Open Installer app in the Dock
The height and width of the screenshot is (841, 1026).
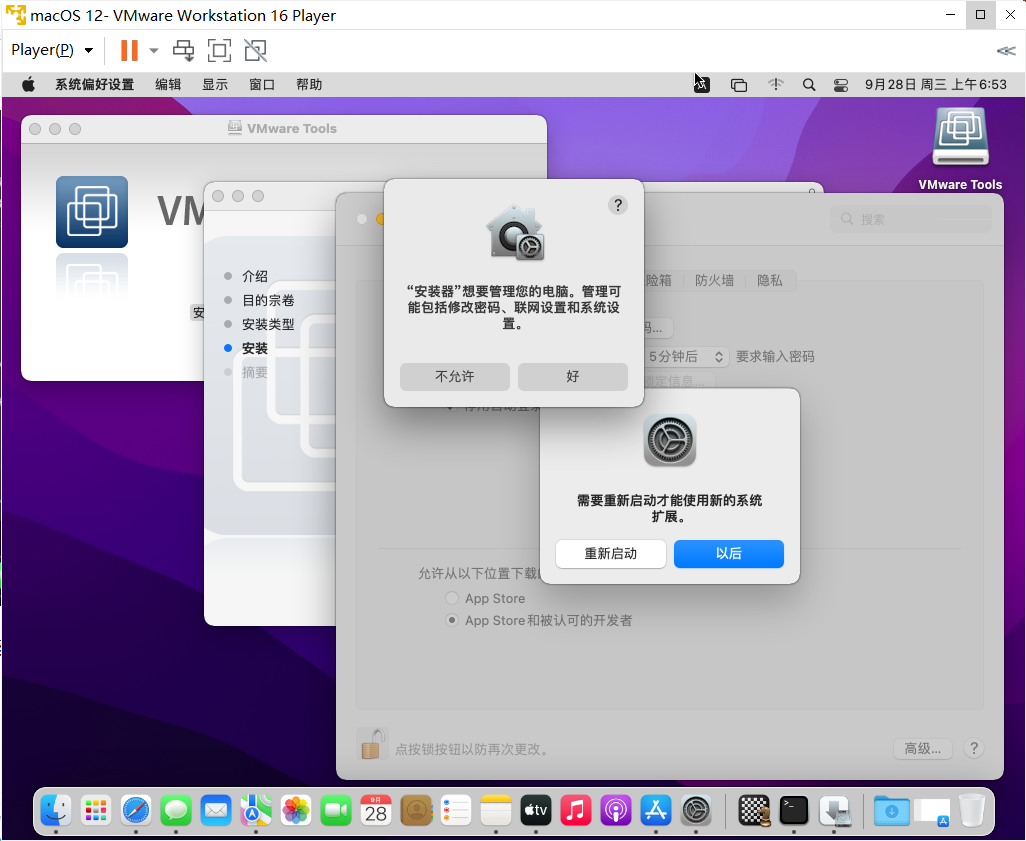[x=834, y=810]
